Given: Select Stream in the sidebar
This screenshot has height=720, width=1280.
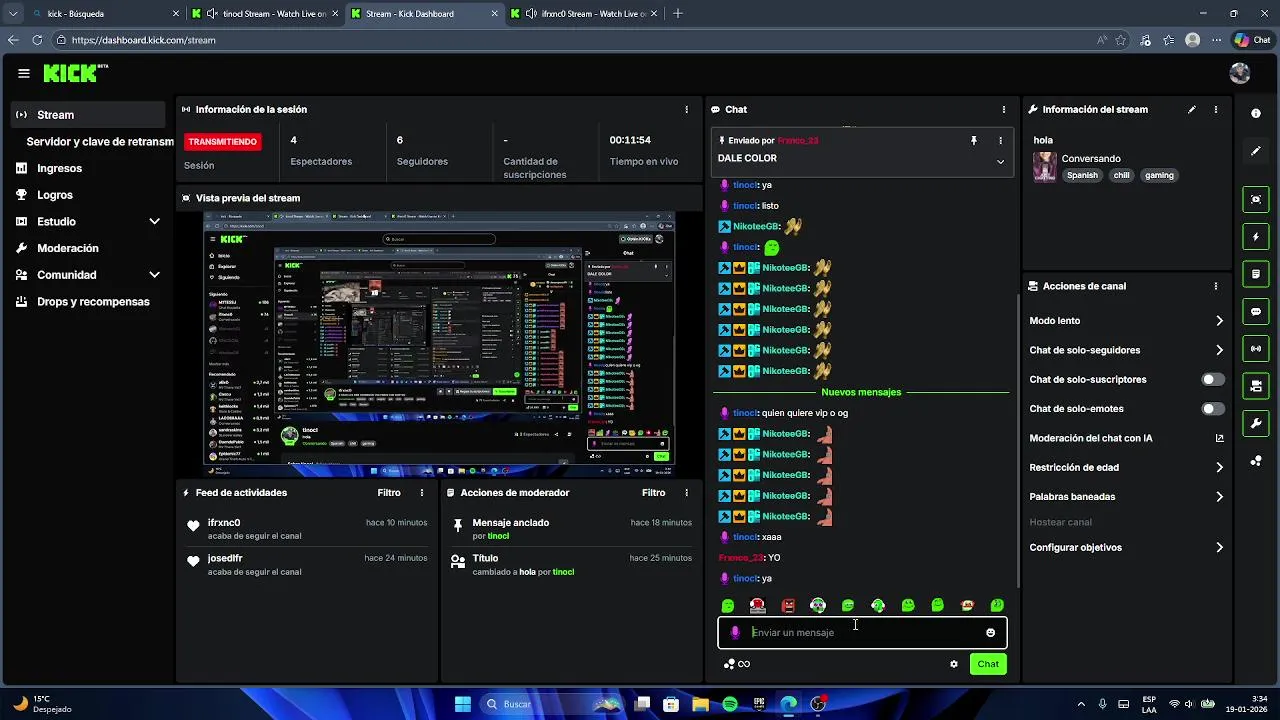Looking at the screenshot, I should [89, 115].
